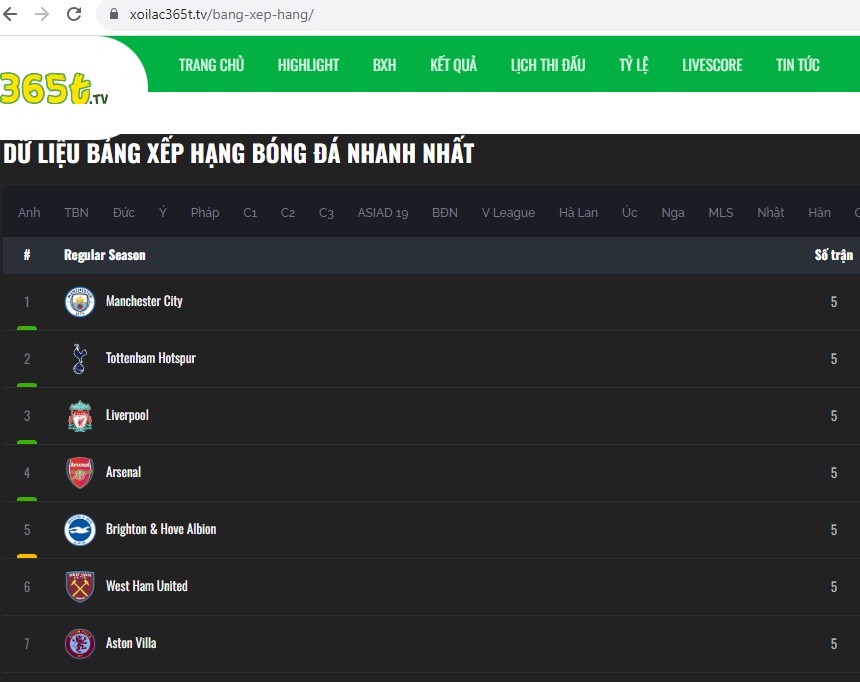Click the Số trận column header

(x=834, y=255)
